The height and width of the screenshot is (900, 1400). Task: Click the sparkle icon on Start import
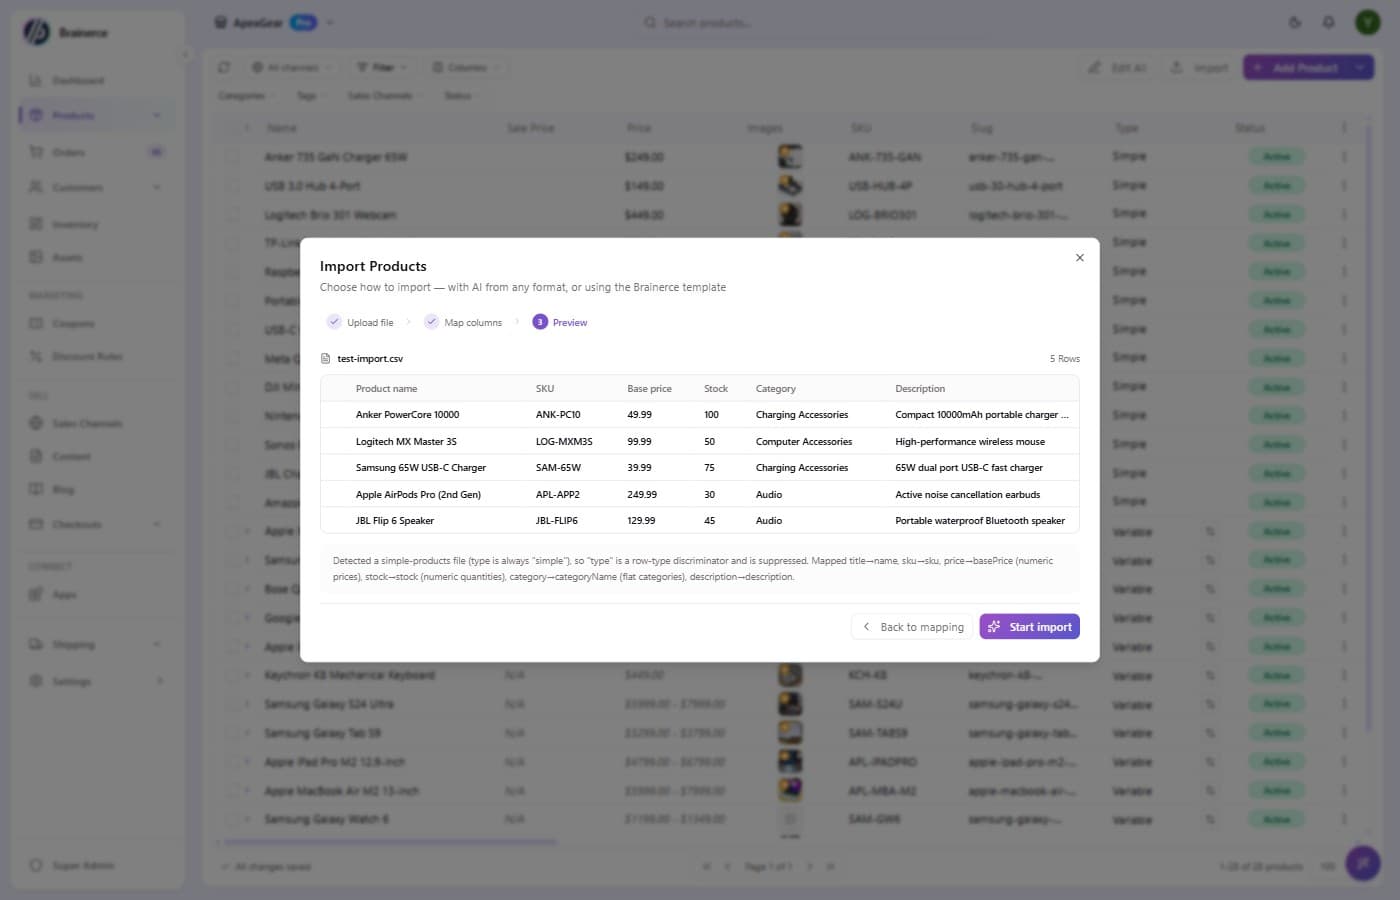click(x=994, y=627)
